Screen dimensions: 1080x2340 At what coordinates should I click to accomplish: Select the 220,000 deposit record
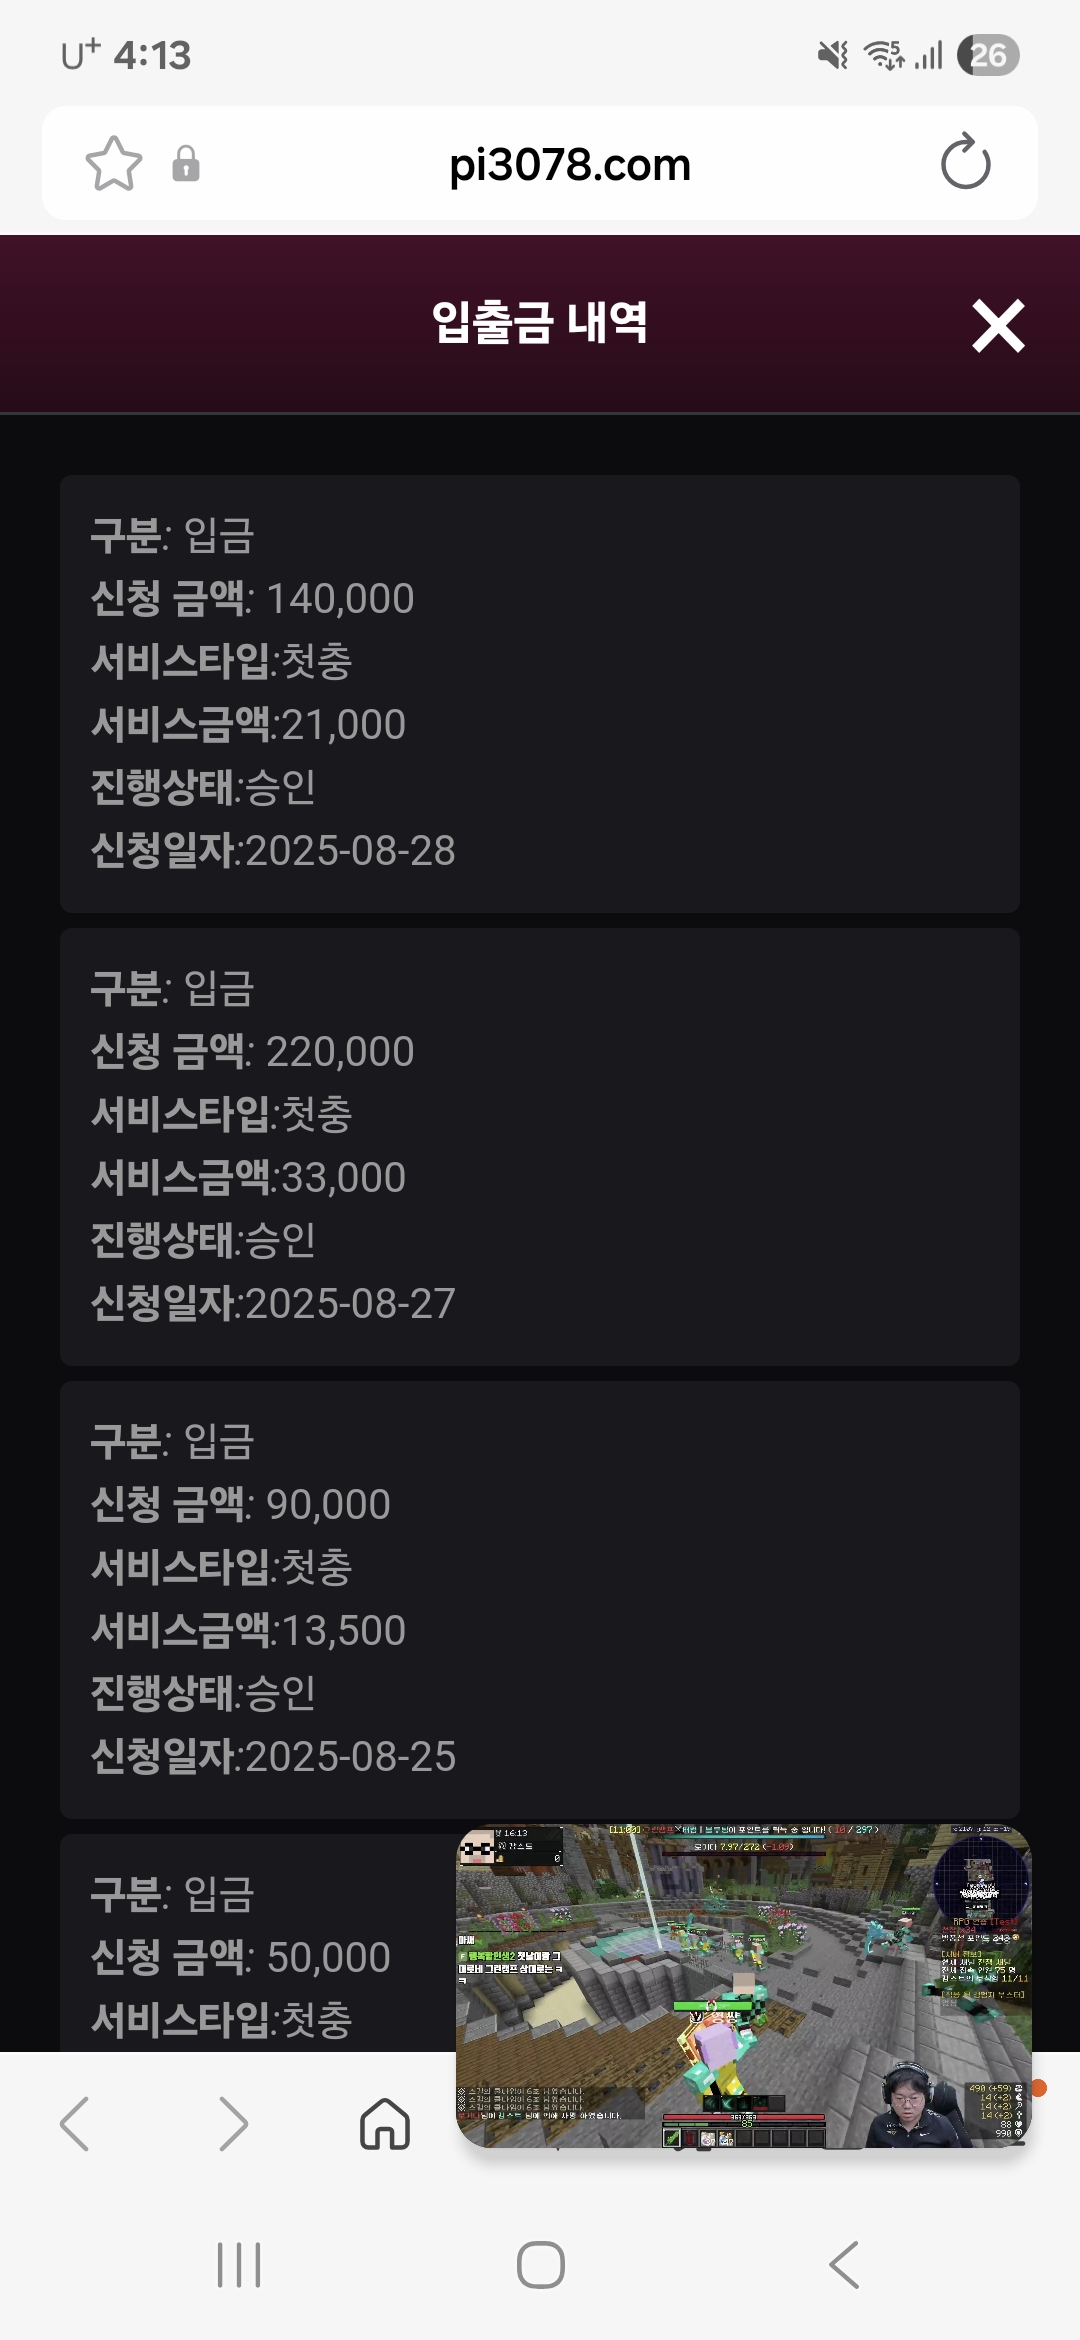click(x=540, y=1146)
